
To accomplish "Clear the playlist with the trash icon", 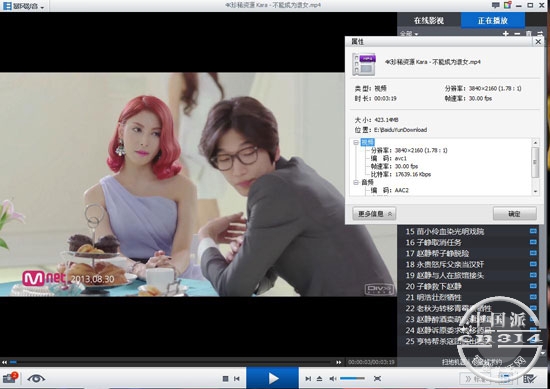I will (529, 34).
